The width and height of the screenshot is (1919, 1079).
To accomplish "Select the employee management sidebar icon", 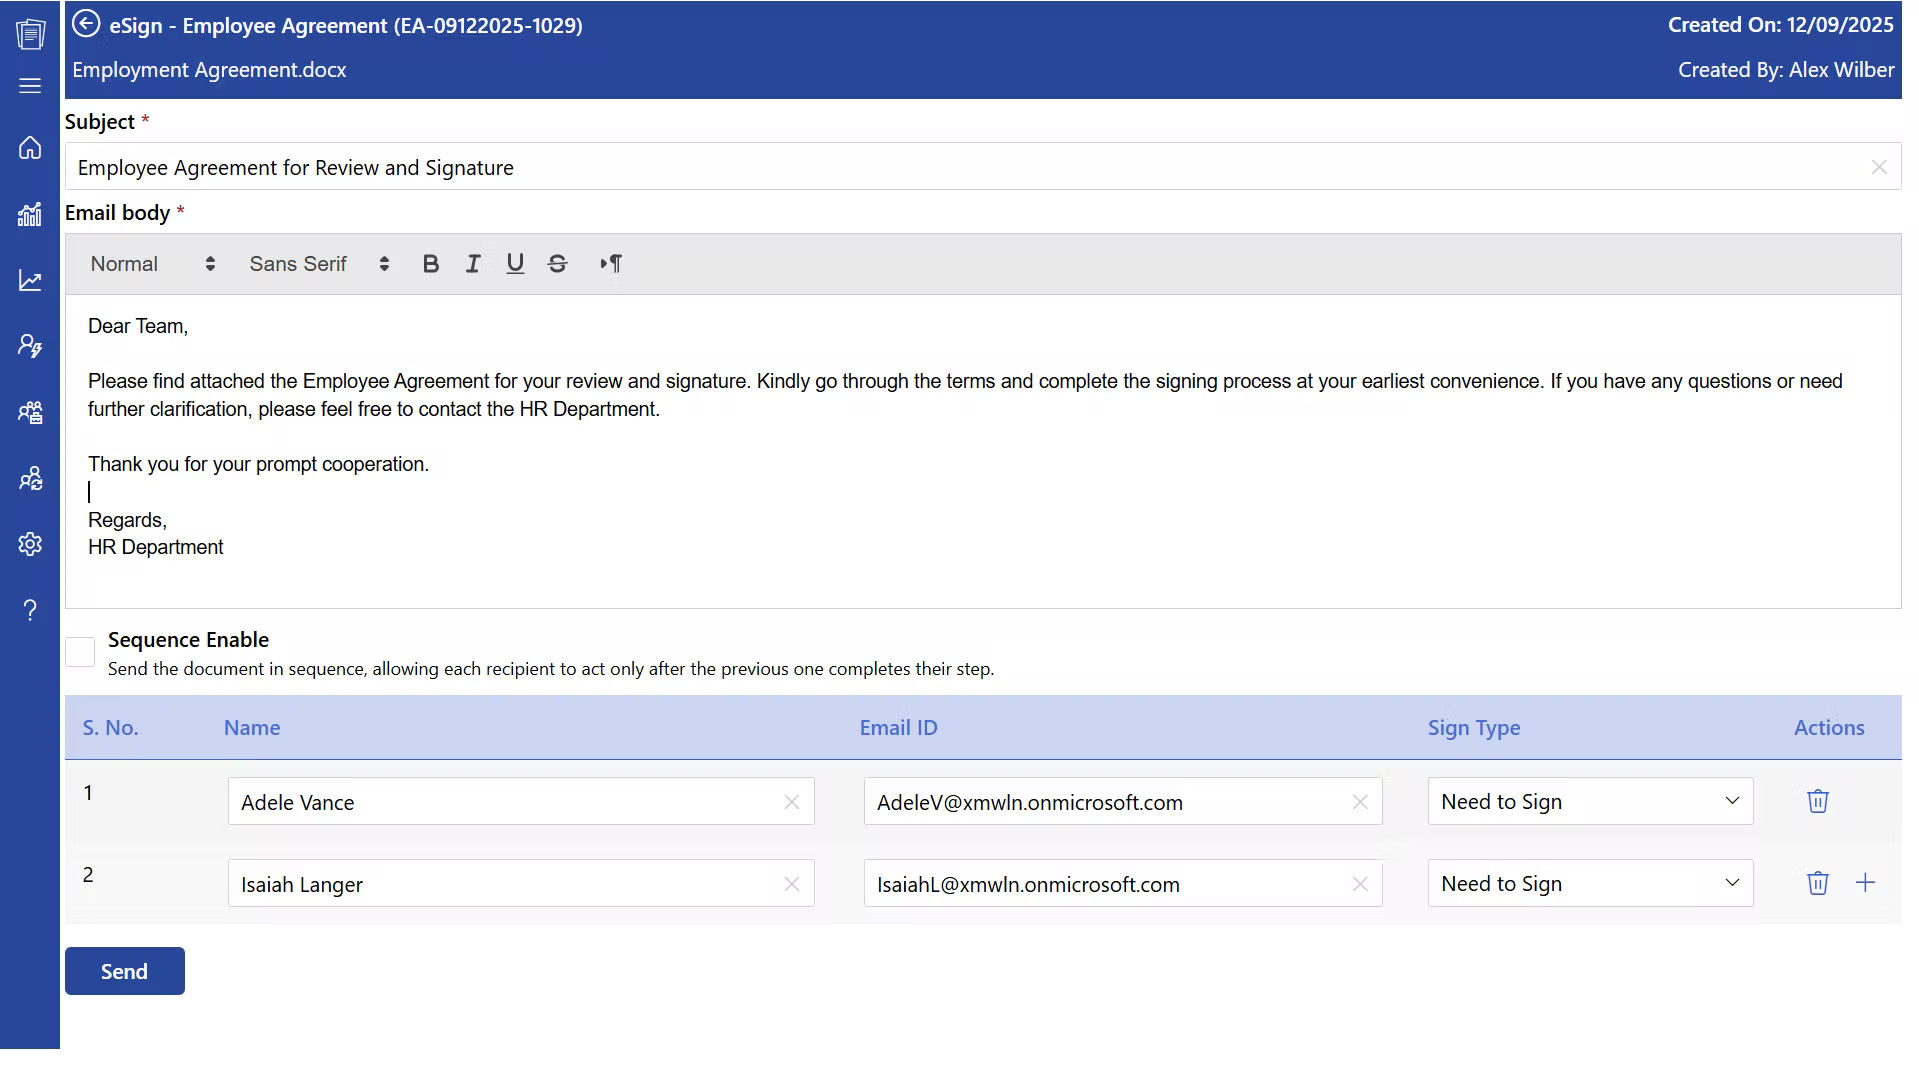I will coord(30,412).
